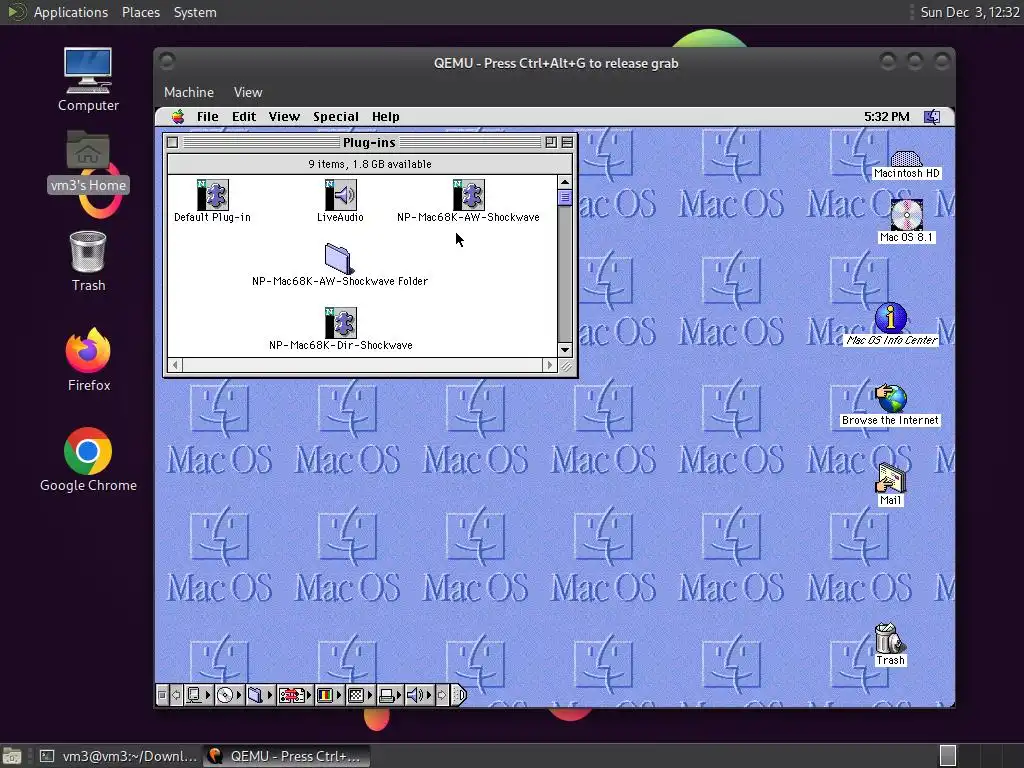Open the QEMU Machine menu

(x=189, y=92)
